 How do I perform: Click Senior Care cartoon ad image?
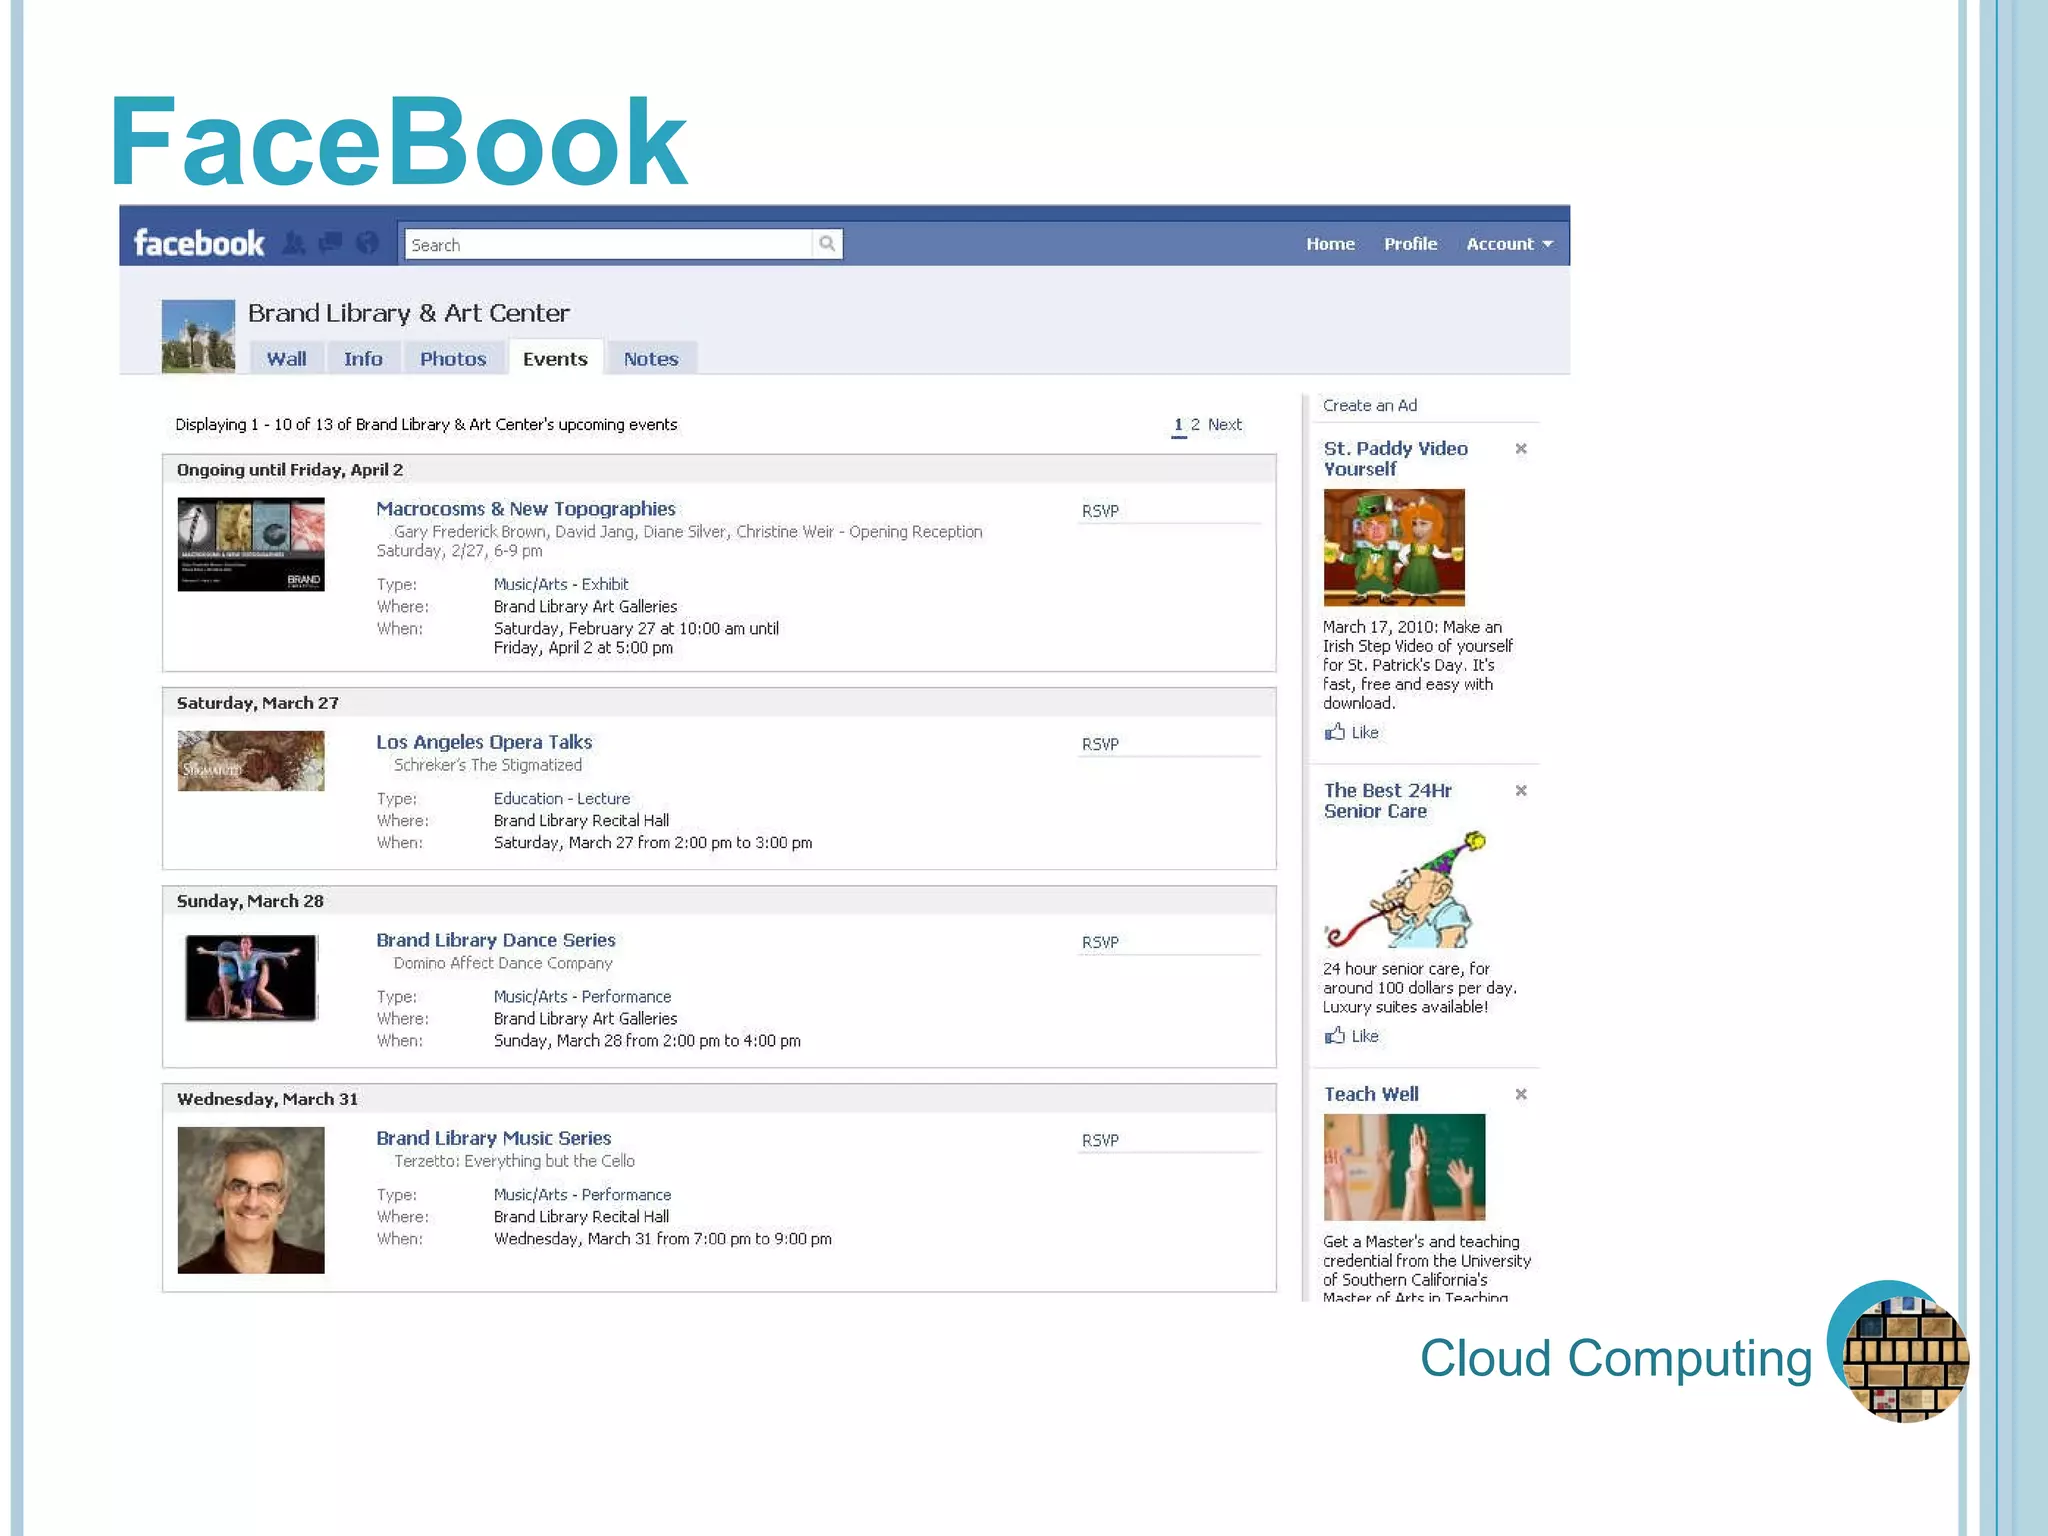click(1405, 890)
